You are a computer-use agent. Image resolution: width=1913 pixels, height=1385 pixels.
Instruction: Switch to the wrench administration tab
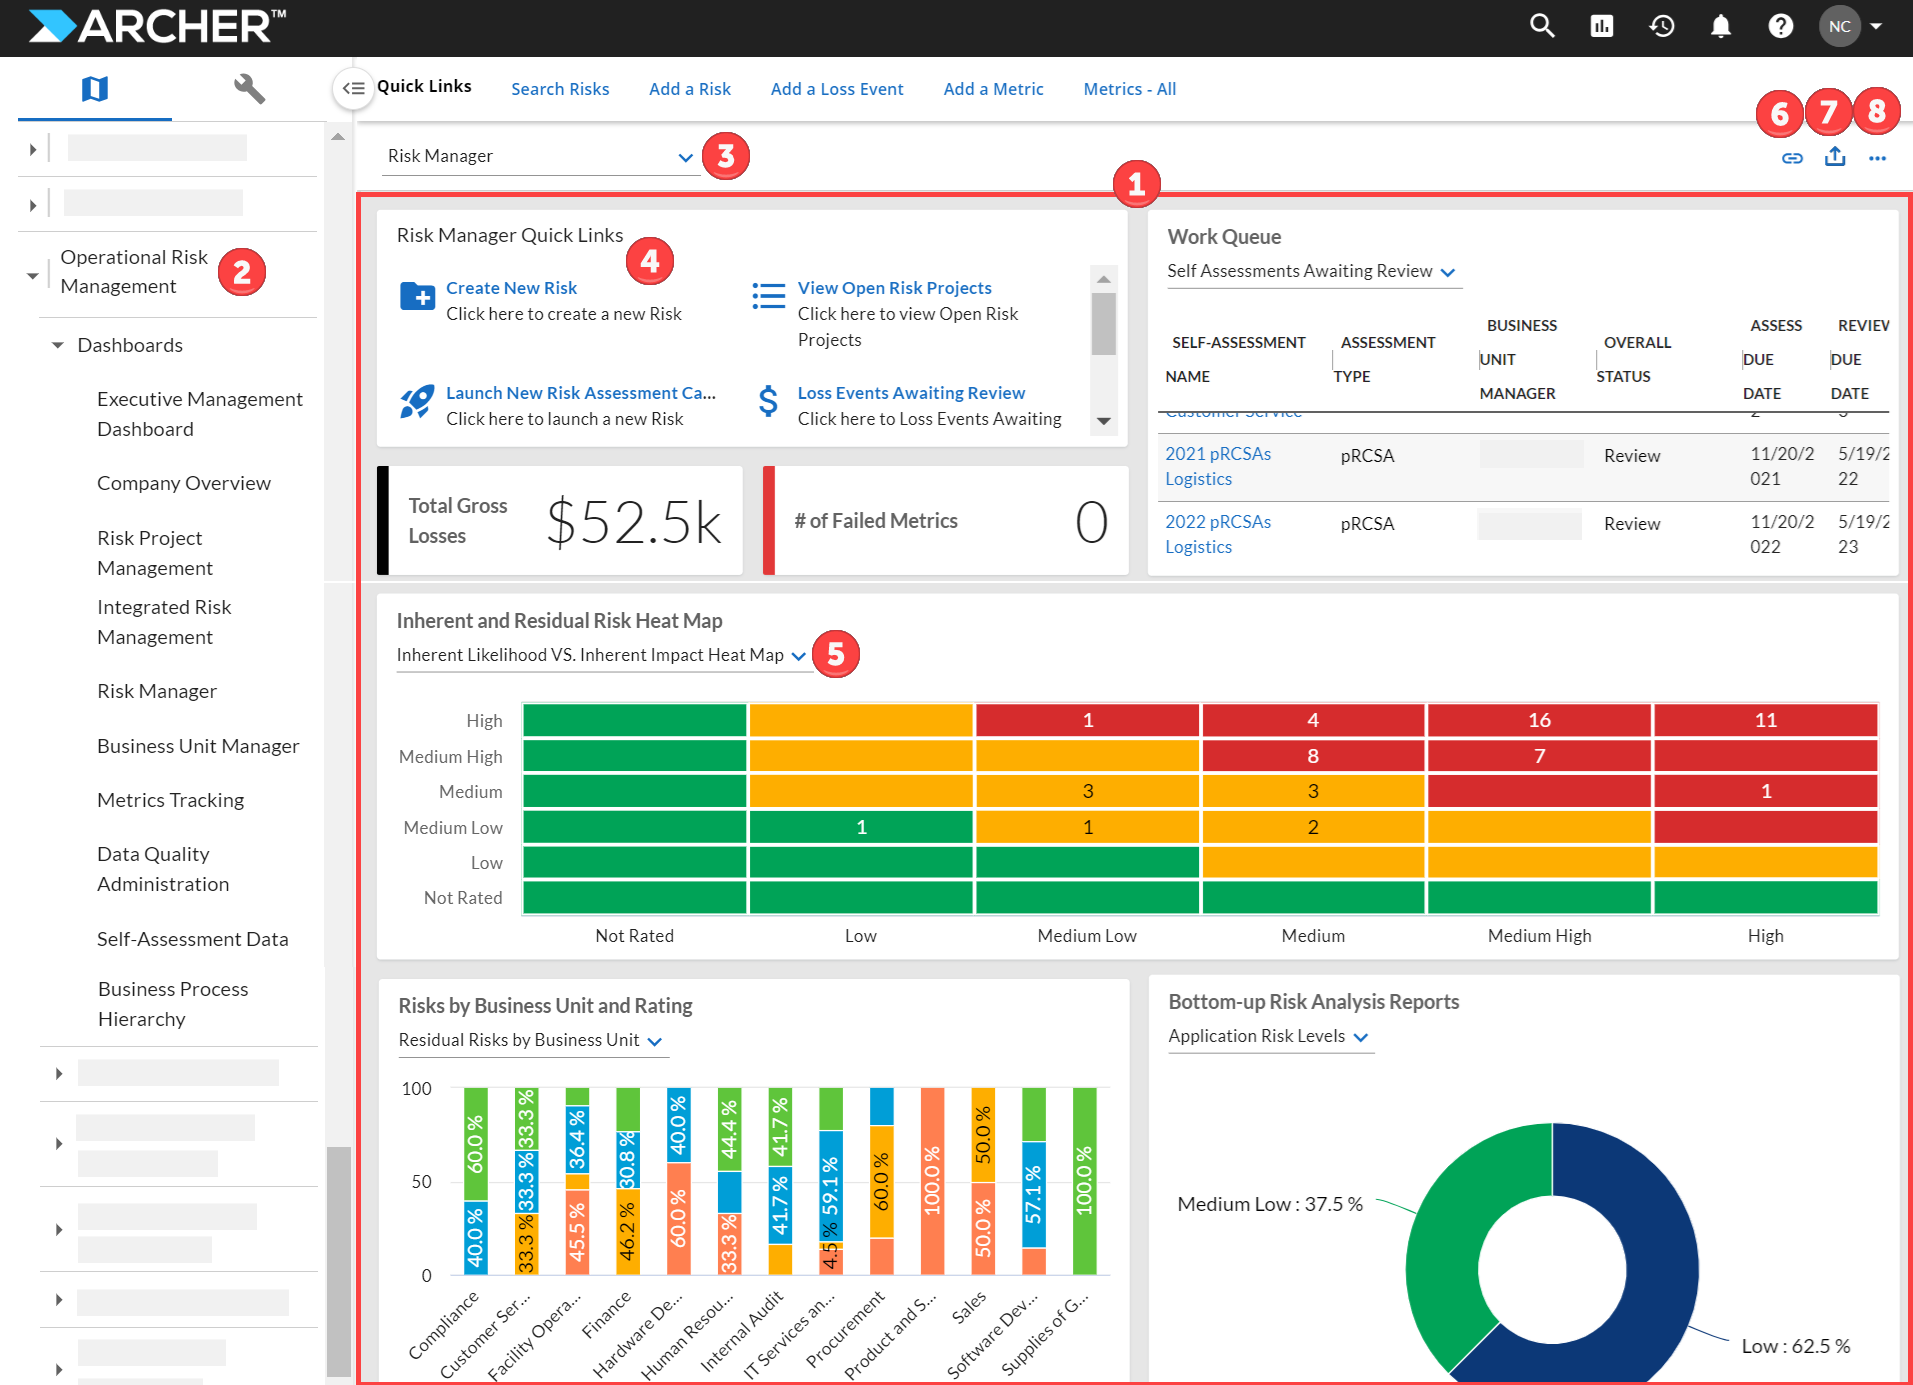249,89
